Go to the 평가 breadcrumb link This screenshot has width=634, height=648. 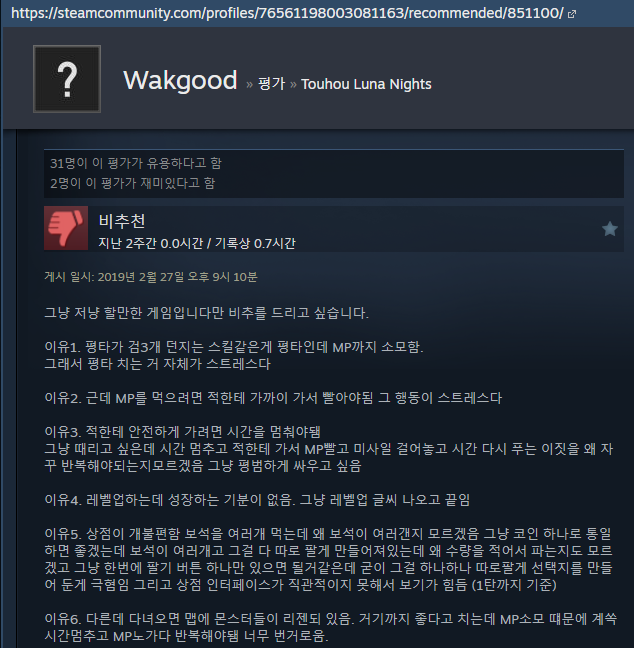tap(271, 84)
